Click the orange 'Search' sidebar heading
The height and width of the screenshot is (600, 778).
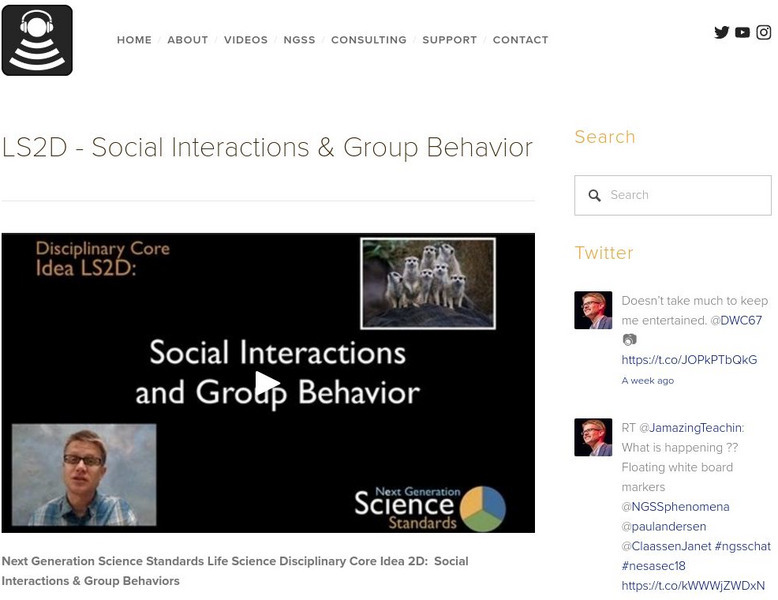(605, 136)
